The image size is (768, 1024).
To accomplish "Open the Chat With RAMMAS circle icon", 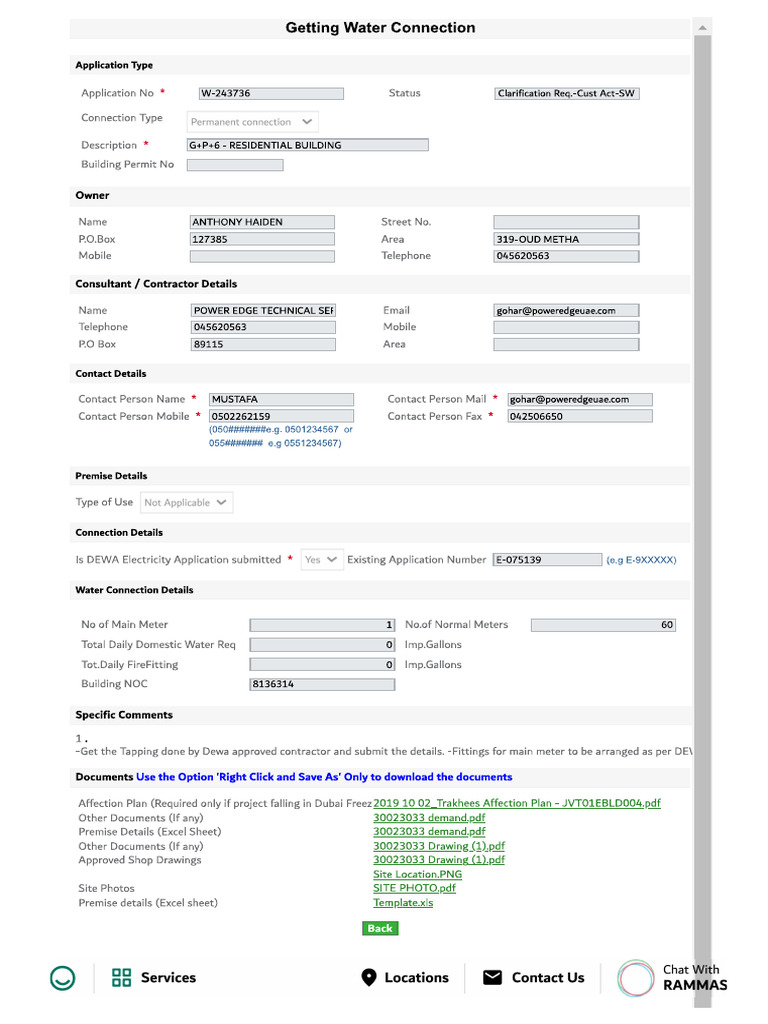I will click(x=636, y=978).
